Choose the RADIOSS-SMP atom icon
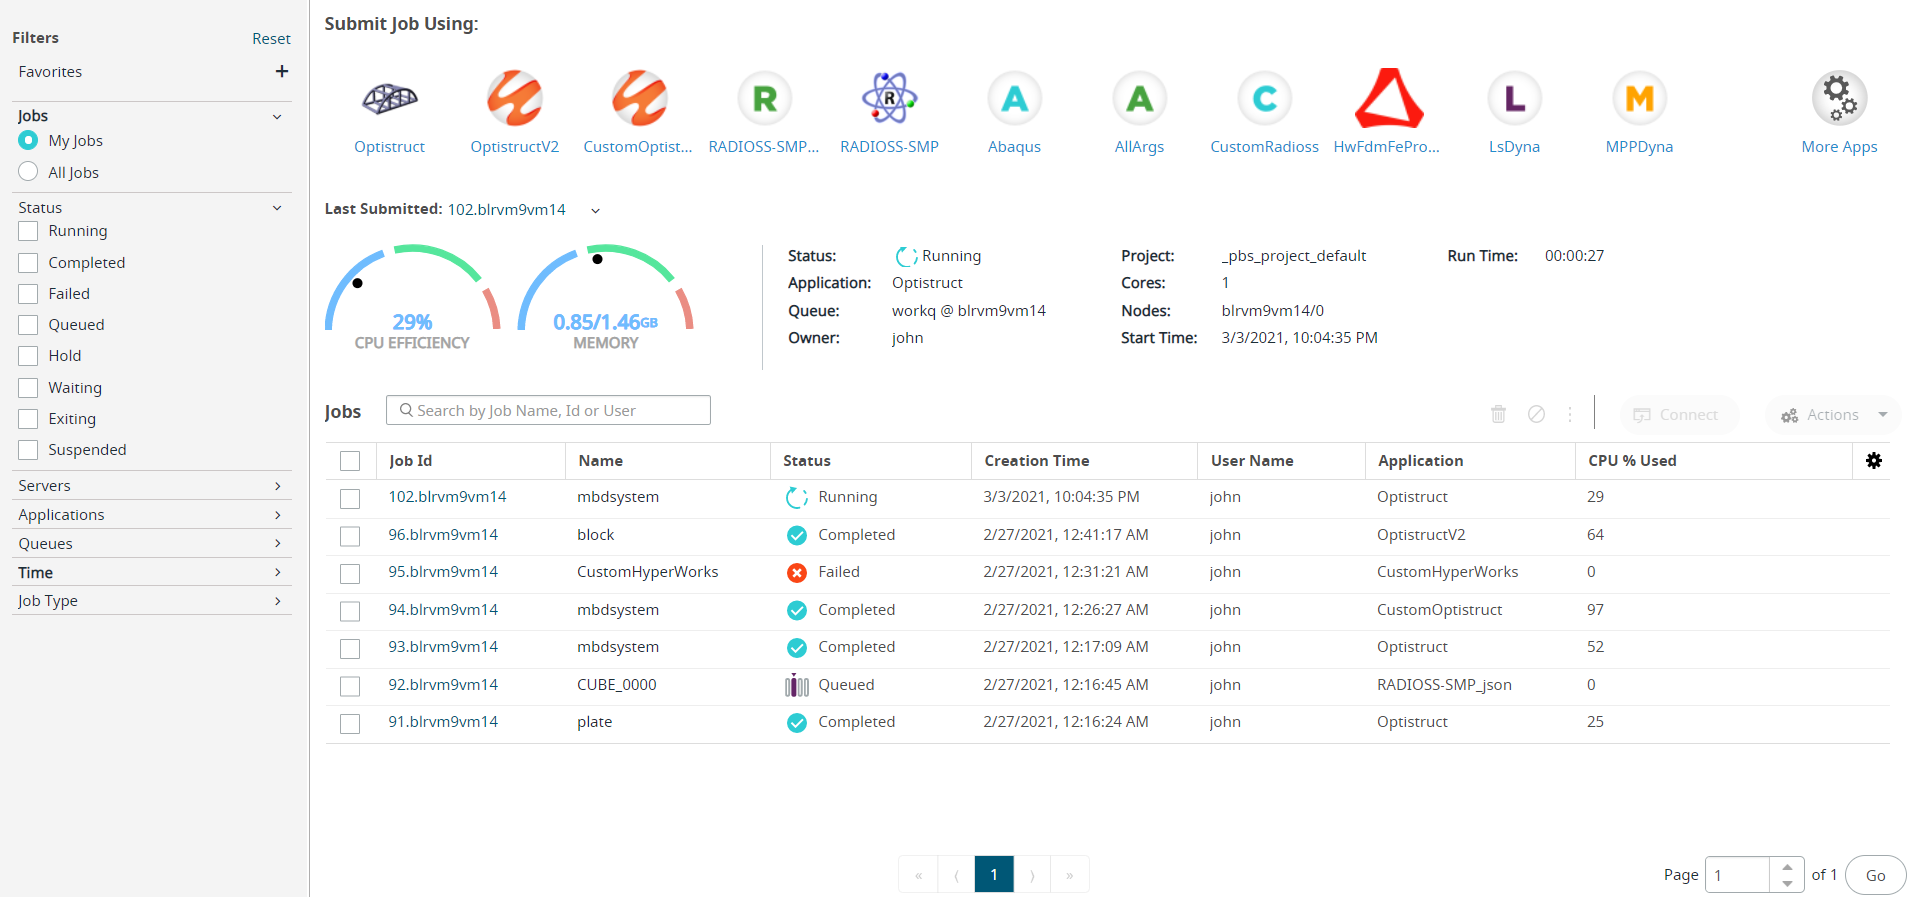 click(x=889, y=99)
